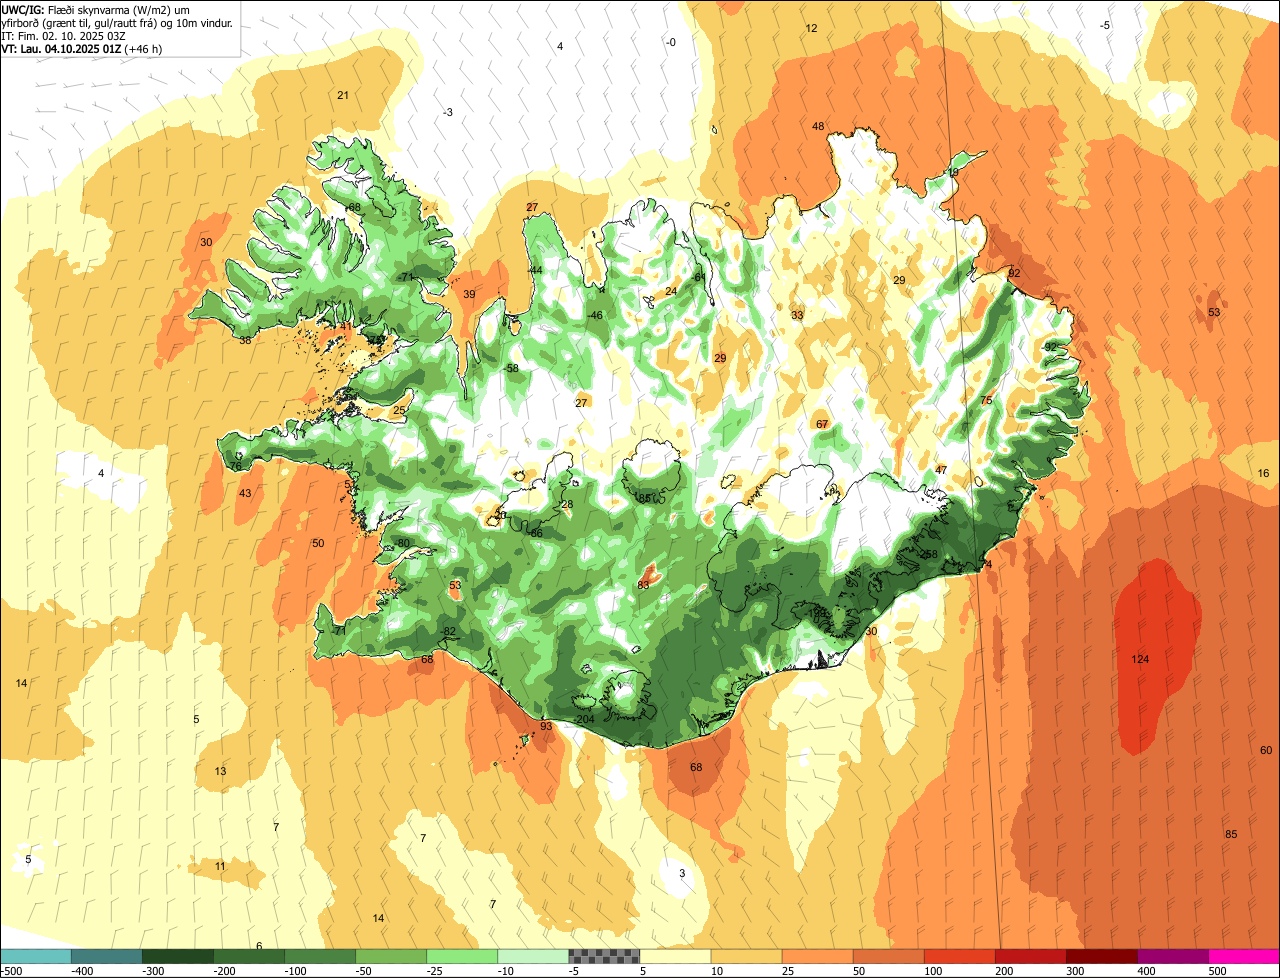Select the value 60 at the right edge
Image resolution: width=1280 pixels, height=978 pixels.
1266,750
